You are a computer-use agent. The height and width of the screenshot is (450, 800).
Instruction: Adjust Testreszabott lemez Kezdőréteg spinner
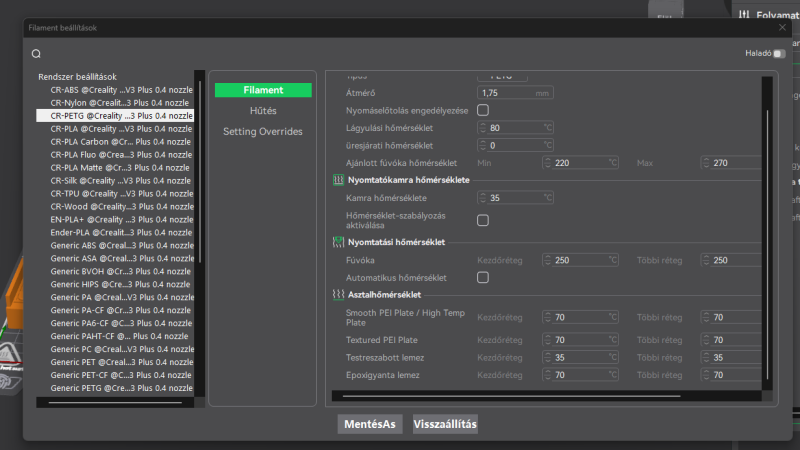[547, 358]
